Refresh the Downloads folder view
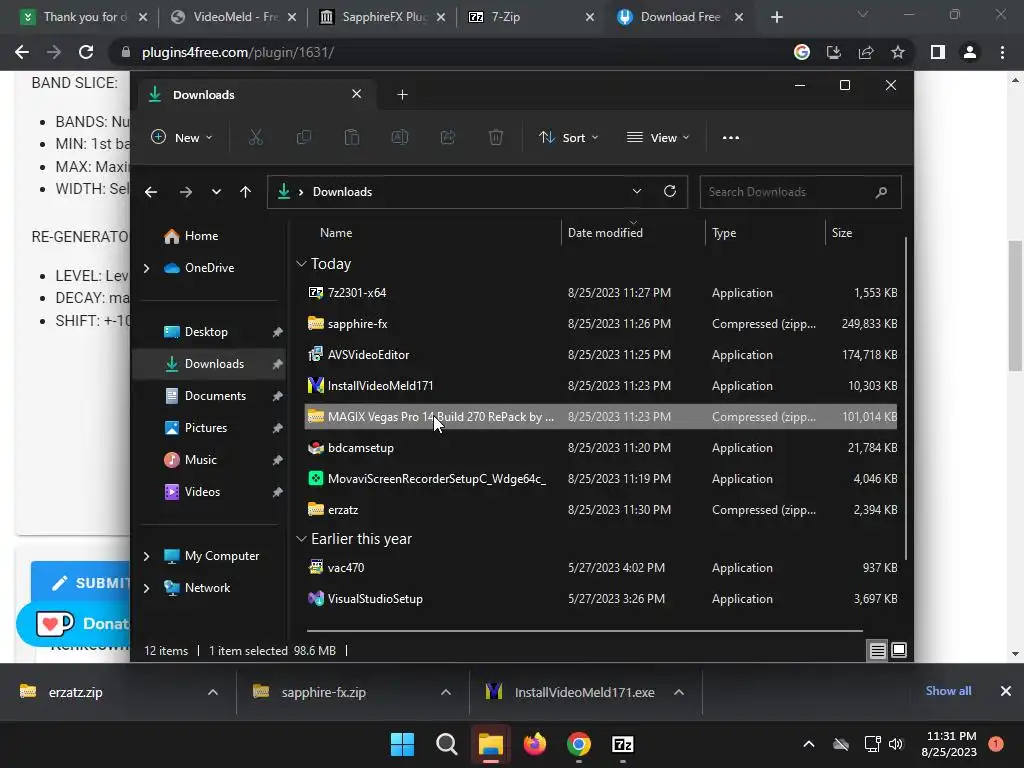The height and width of the screenshot is (768, 1024). coord(669,191)
